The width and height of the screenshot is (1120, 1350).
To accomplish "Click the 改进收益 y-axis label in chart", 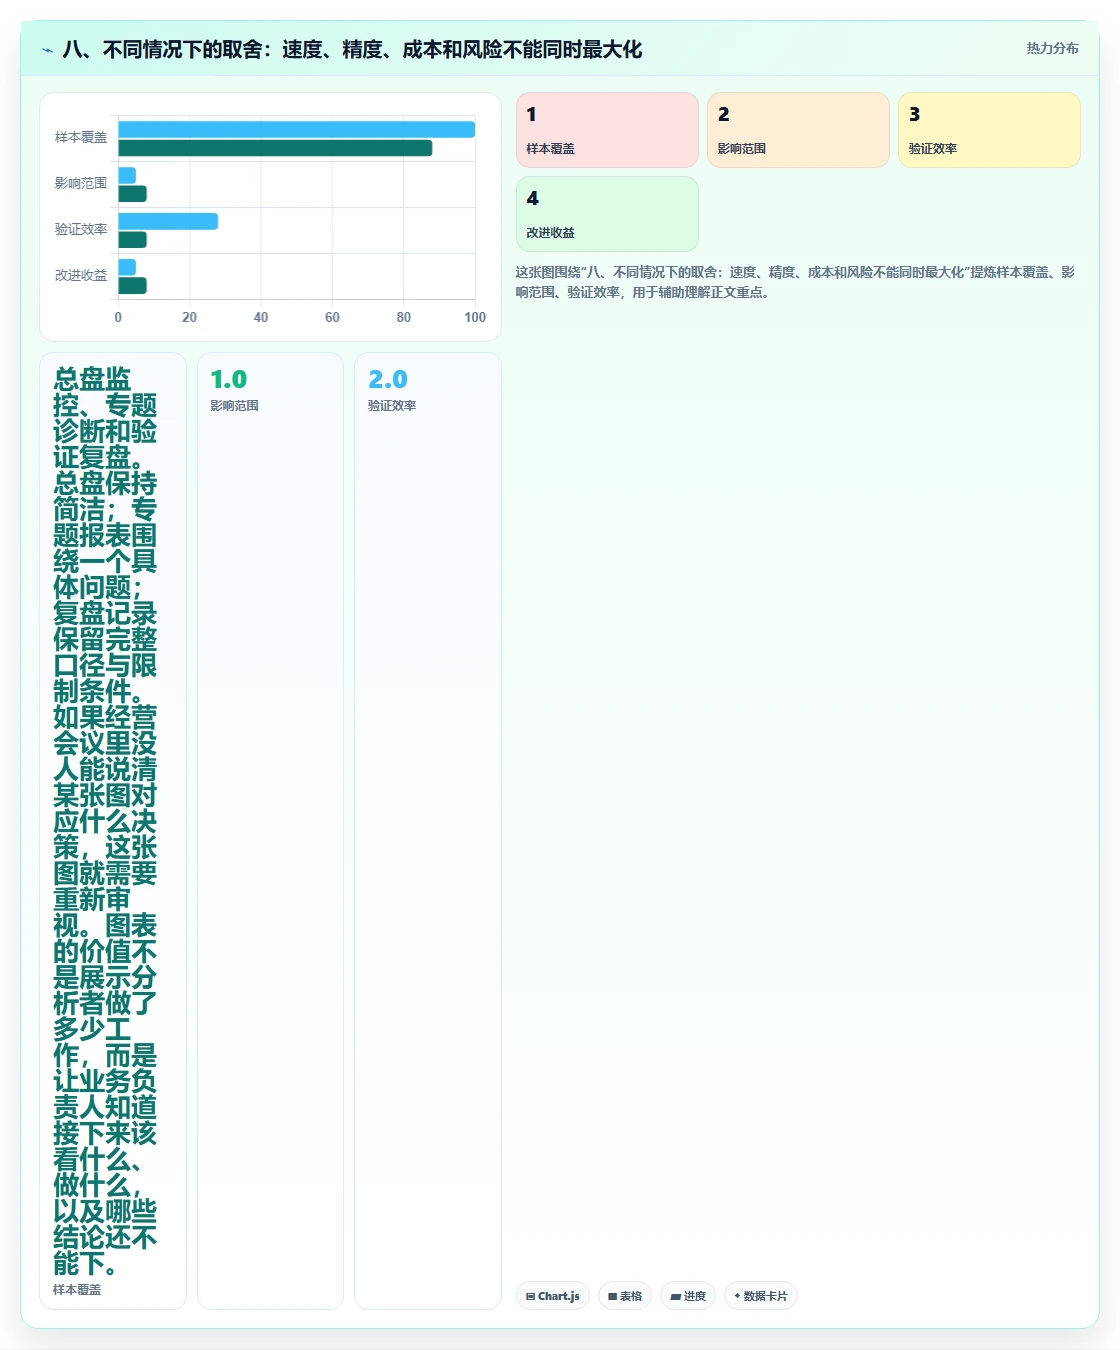I will click(x=81, y=276).
